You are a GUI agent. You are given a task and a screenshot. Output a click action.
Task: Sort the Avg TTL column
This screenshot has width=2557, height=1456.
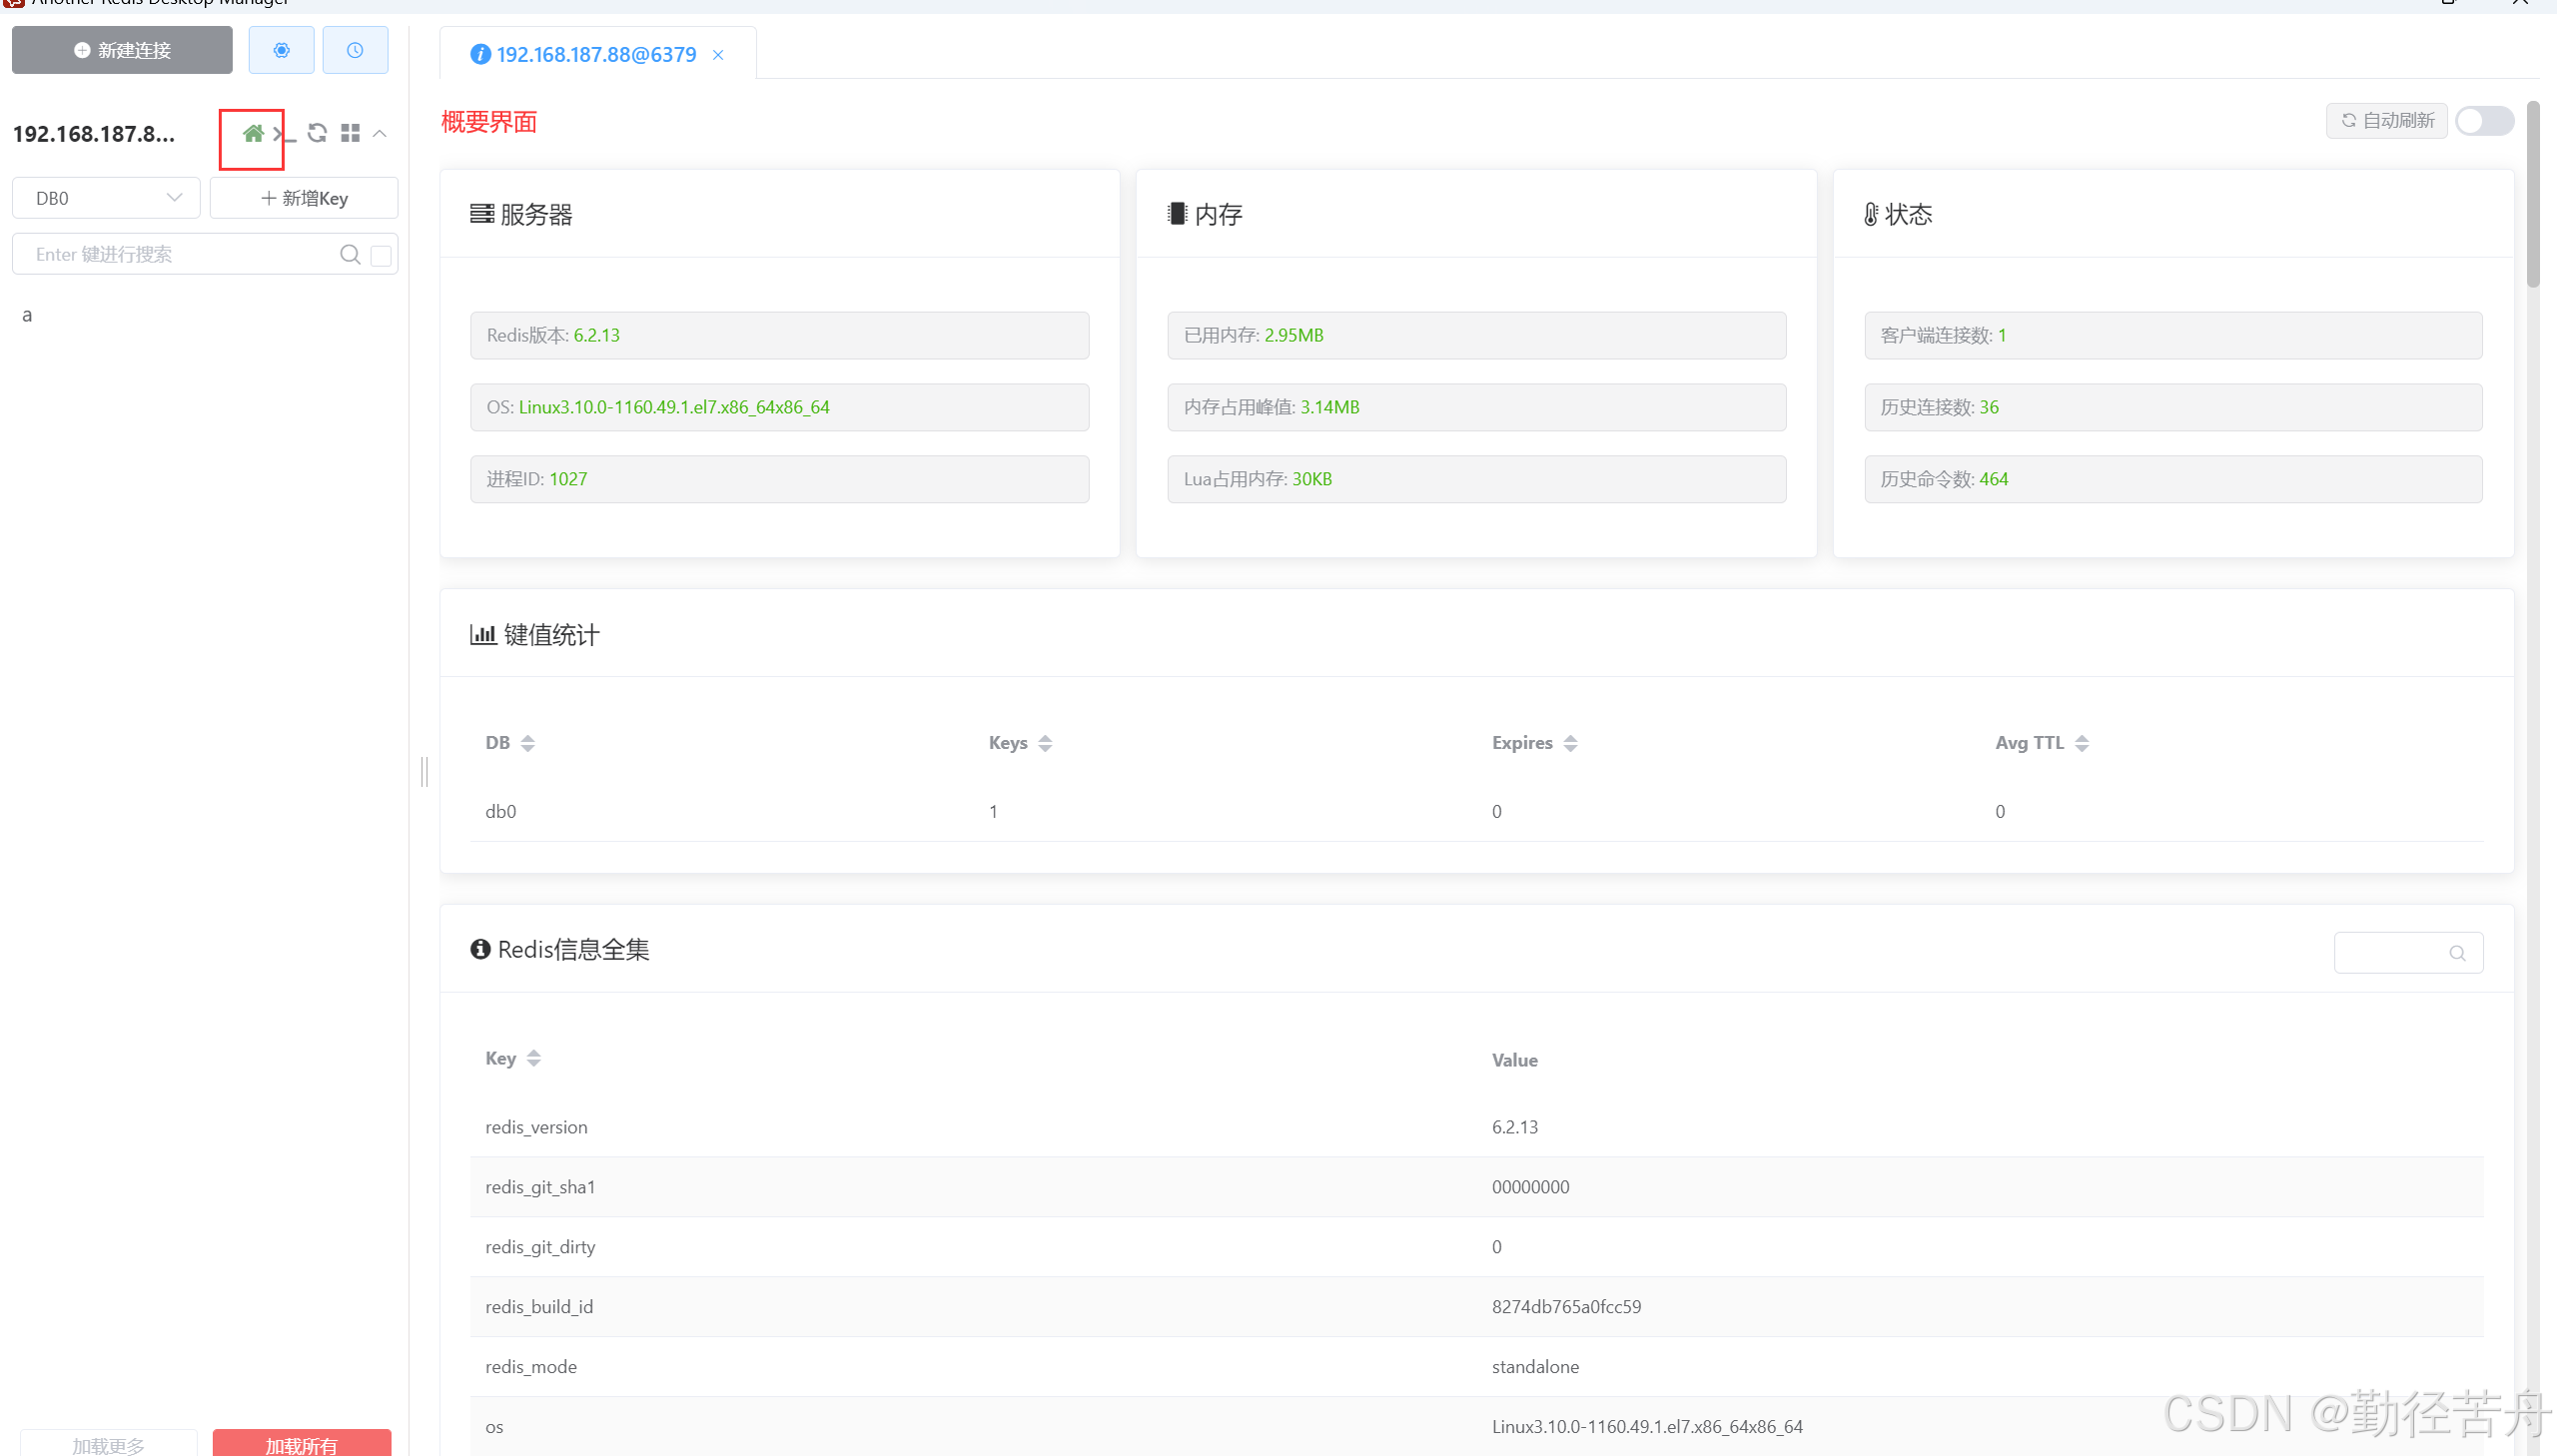[x=2082, y=743]
